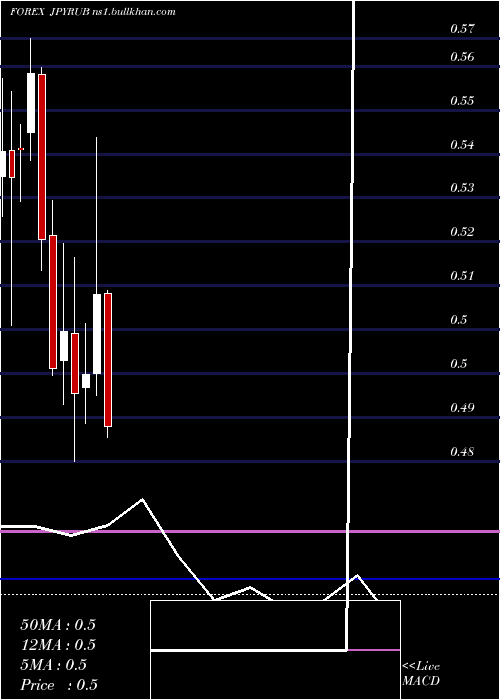Click the 0.55 price axis label
500x700 pixels.
point(462,101)
